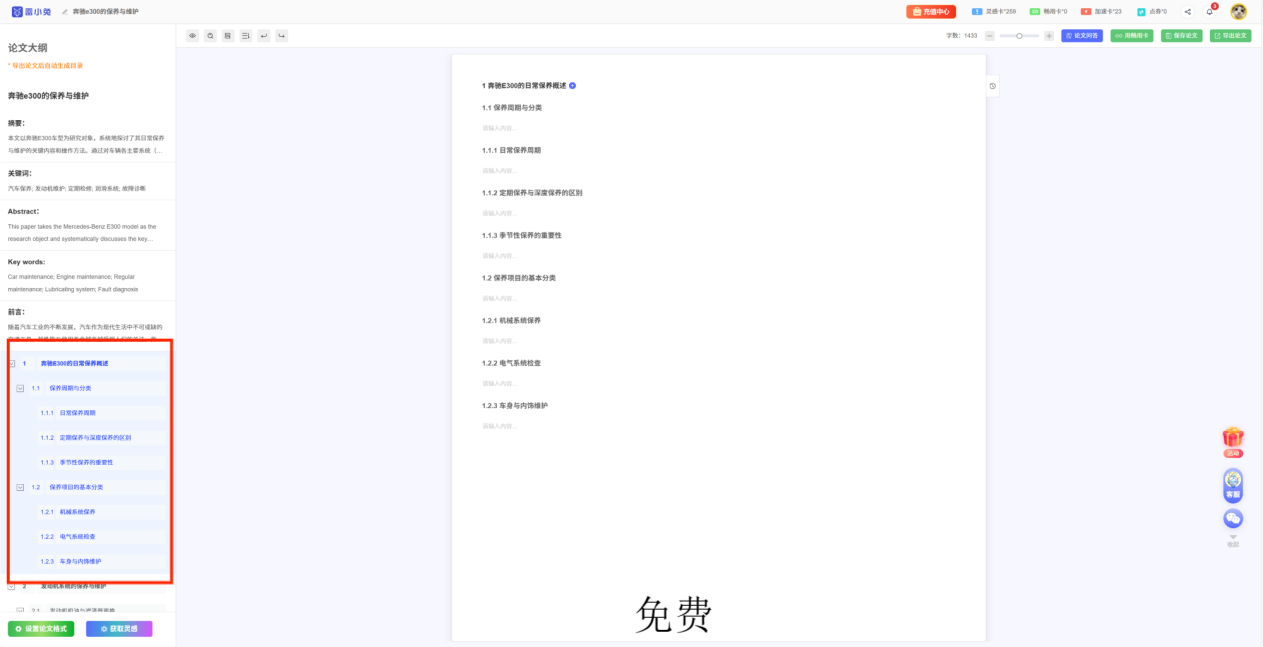Collapse outline chapter 1 expander box
The image size is (1263, 647).
[x=12, y=363]
